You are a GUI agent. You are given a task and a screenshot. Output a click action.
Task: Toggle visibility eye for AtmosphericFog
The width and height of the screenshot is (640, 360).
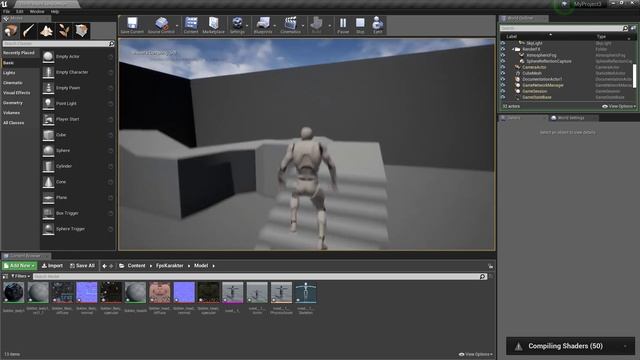pyautogui.click(x=503, y=55)
